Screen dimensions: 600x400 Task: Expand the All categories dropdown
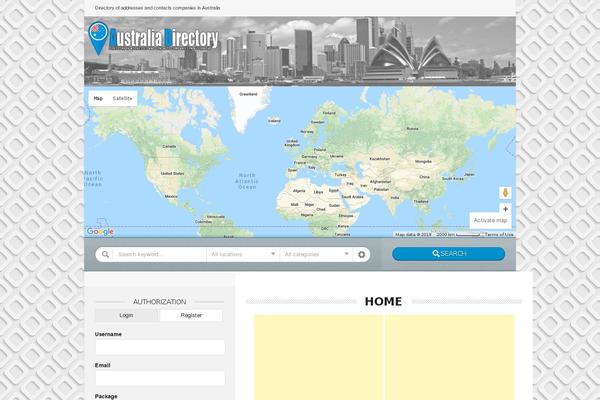pos(316,254)
